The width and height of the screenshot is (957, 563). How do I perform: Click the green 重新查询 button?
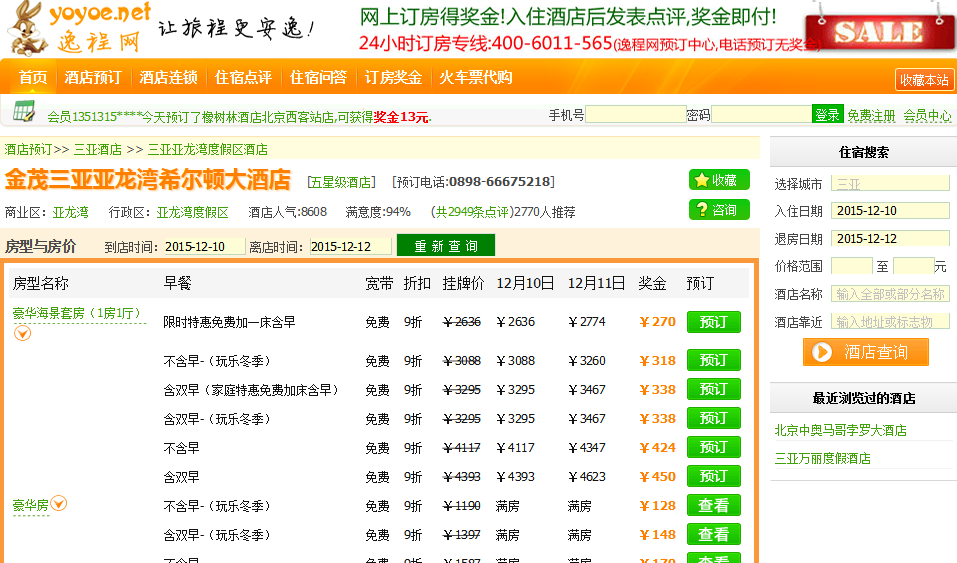pos(445,246)
